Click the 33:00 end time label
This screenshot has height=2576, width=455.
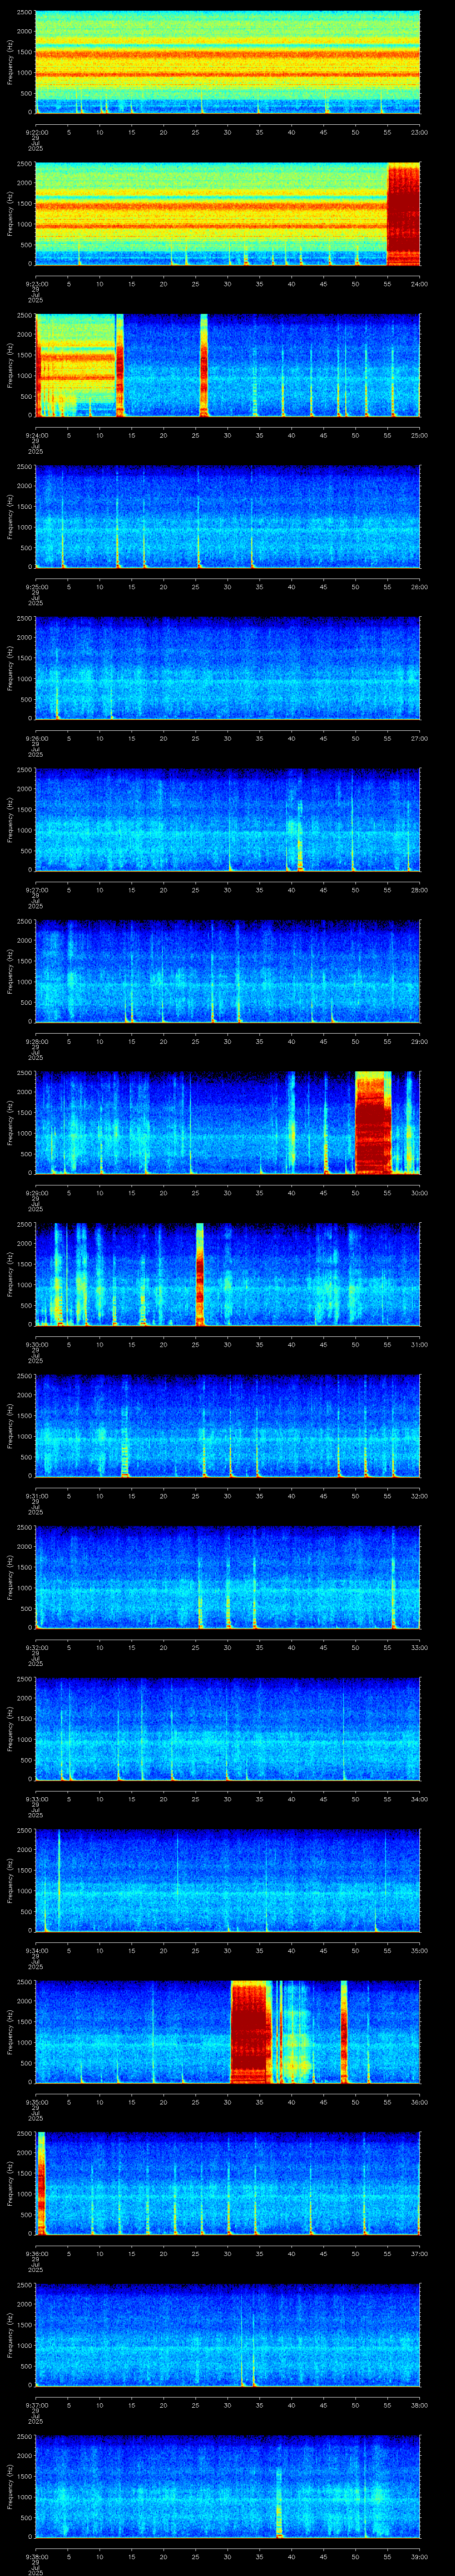coord(419,1647)
